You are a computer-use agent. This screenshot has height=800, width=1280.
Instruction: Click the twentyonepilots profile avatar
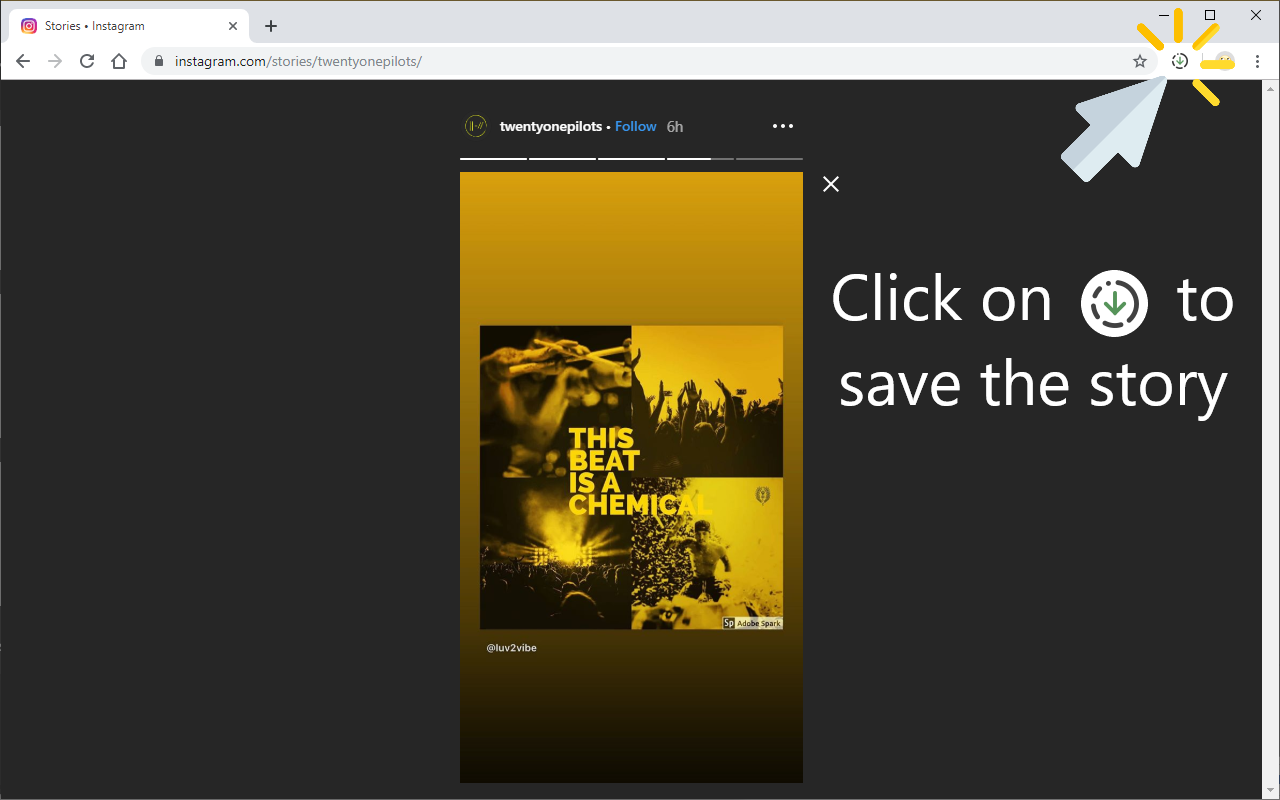[475, 126]
